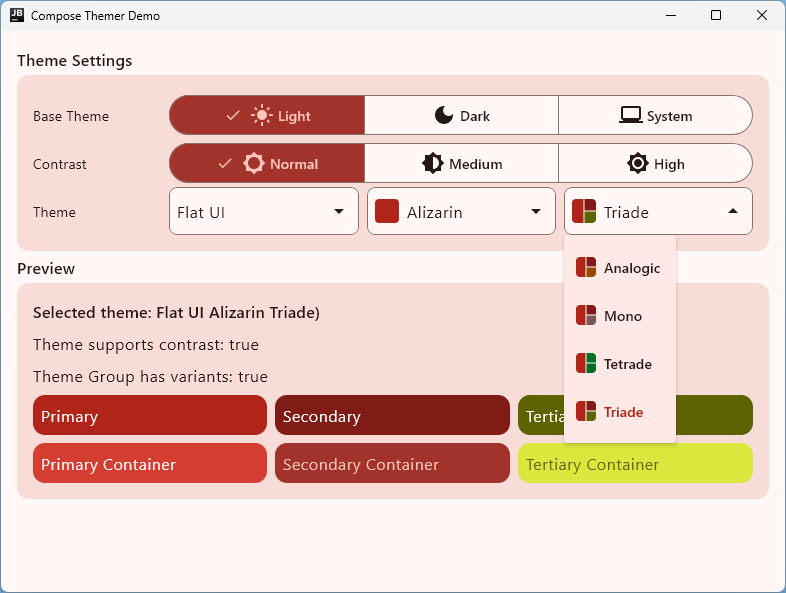
Task: Maximize the Compose Themer Demo window
Action: (716, 16)
